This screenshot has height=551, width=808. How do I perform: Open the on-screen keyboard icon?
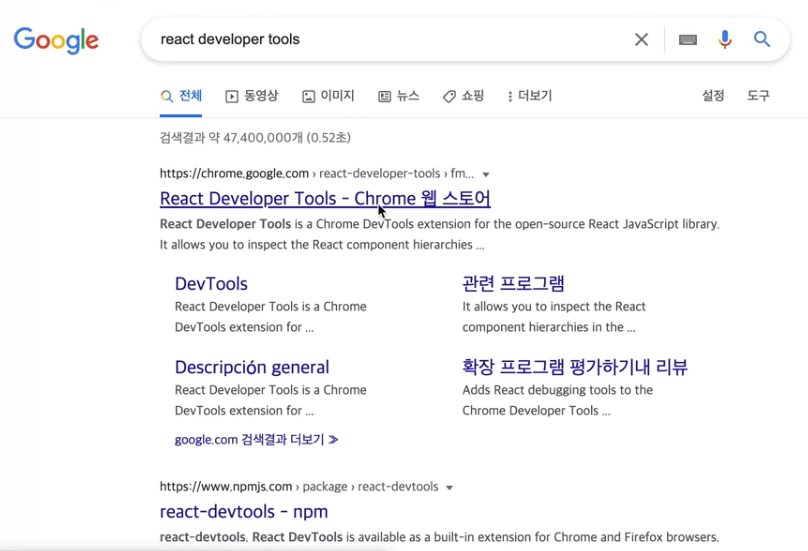688,40
